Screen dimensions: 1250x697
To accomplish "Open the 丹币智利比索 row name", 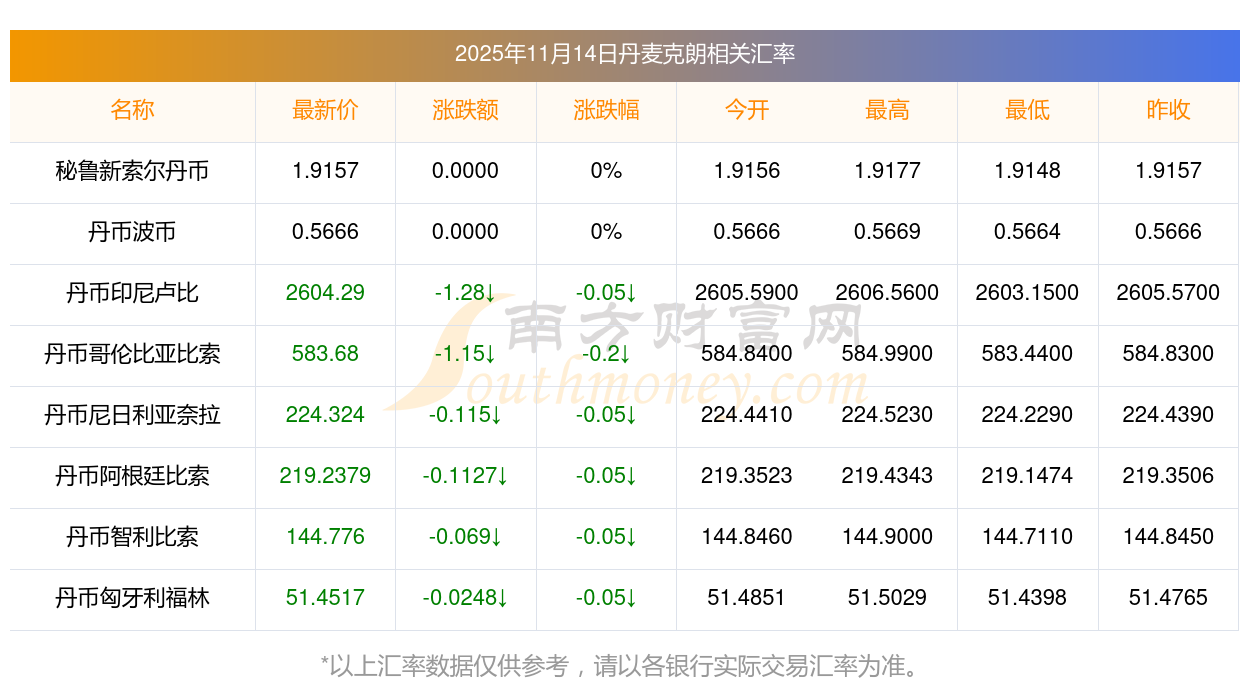I will coord(132,537).
